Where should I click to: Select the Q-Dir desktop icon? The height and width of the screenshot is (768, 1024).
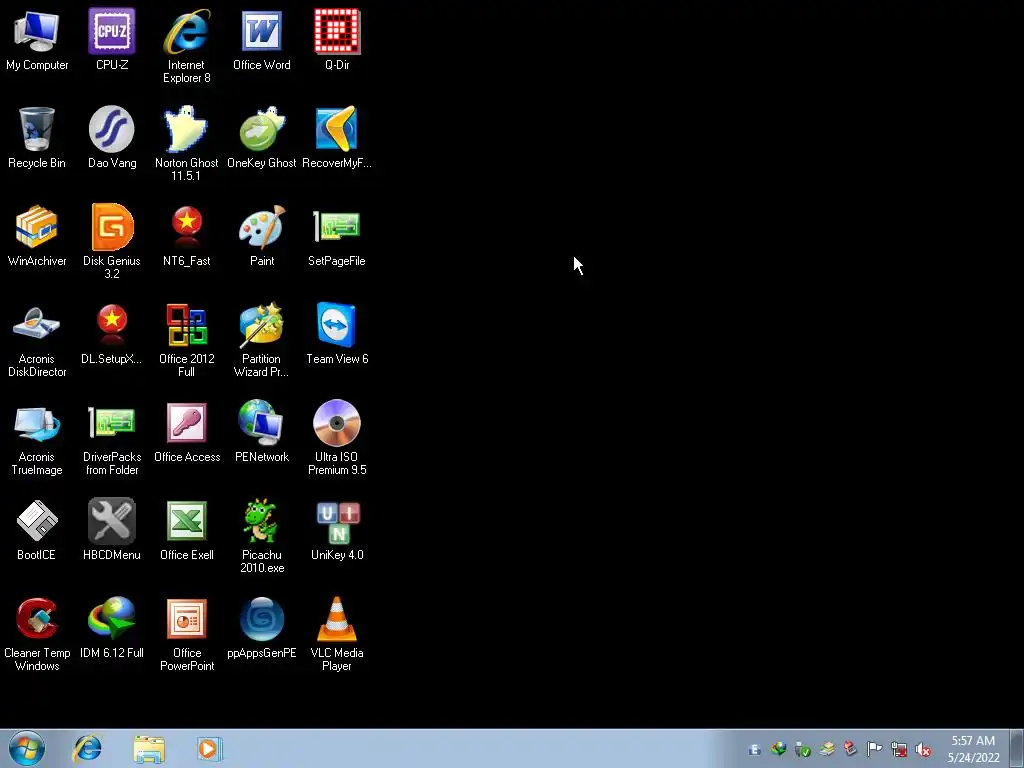click(337, 39)
